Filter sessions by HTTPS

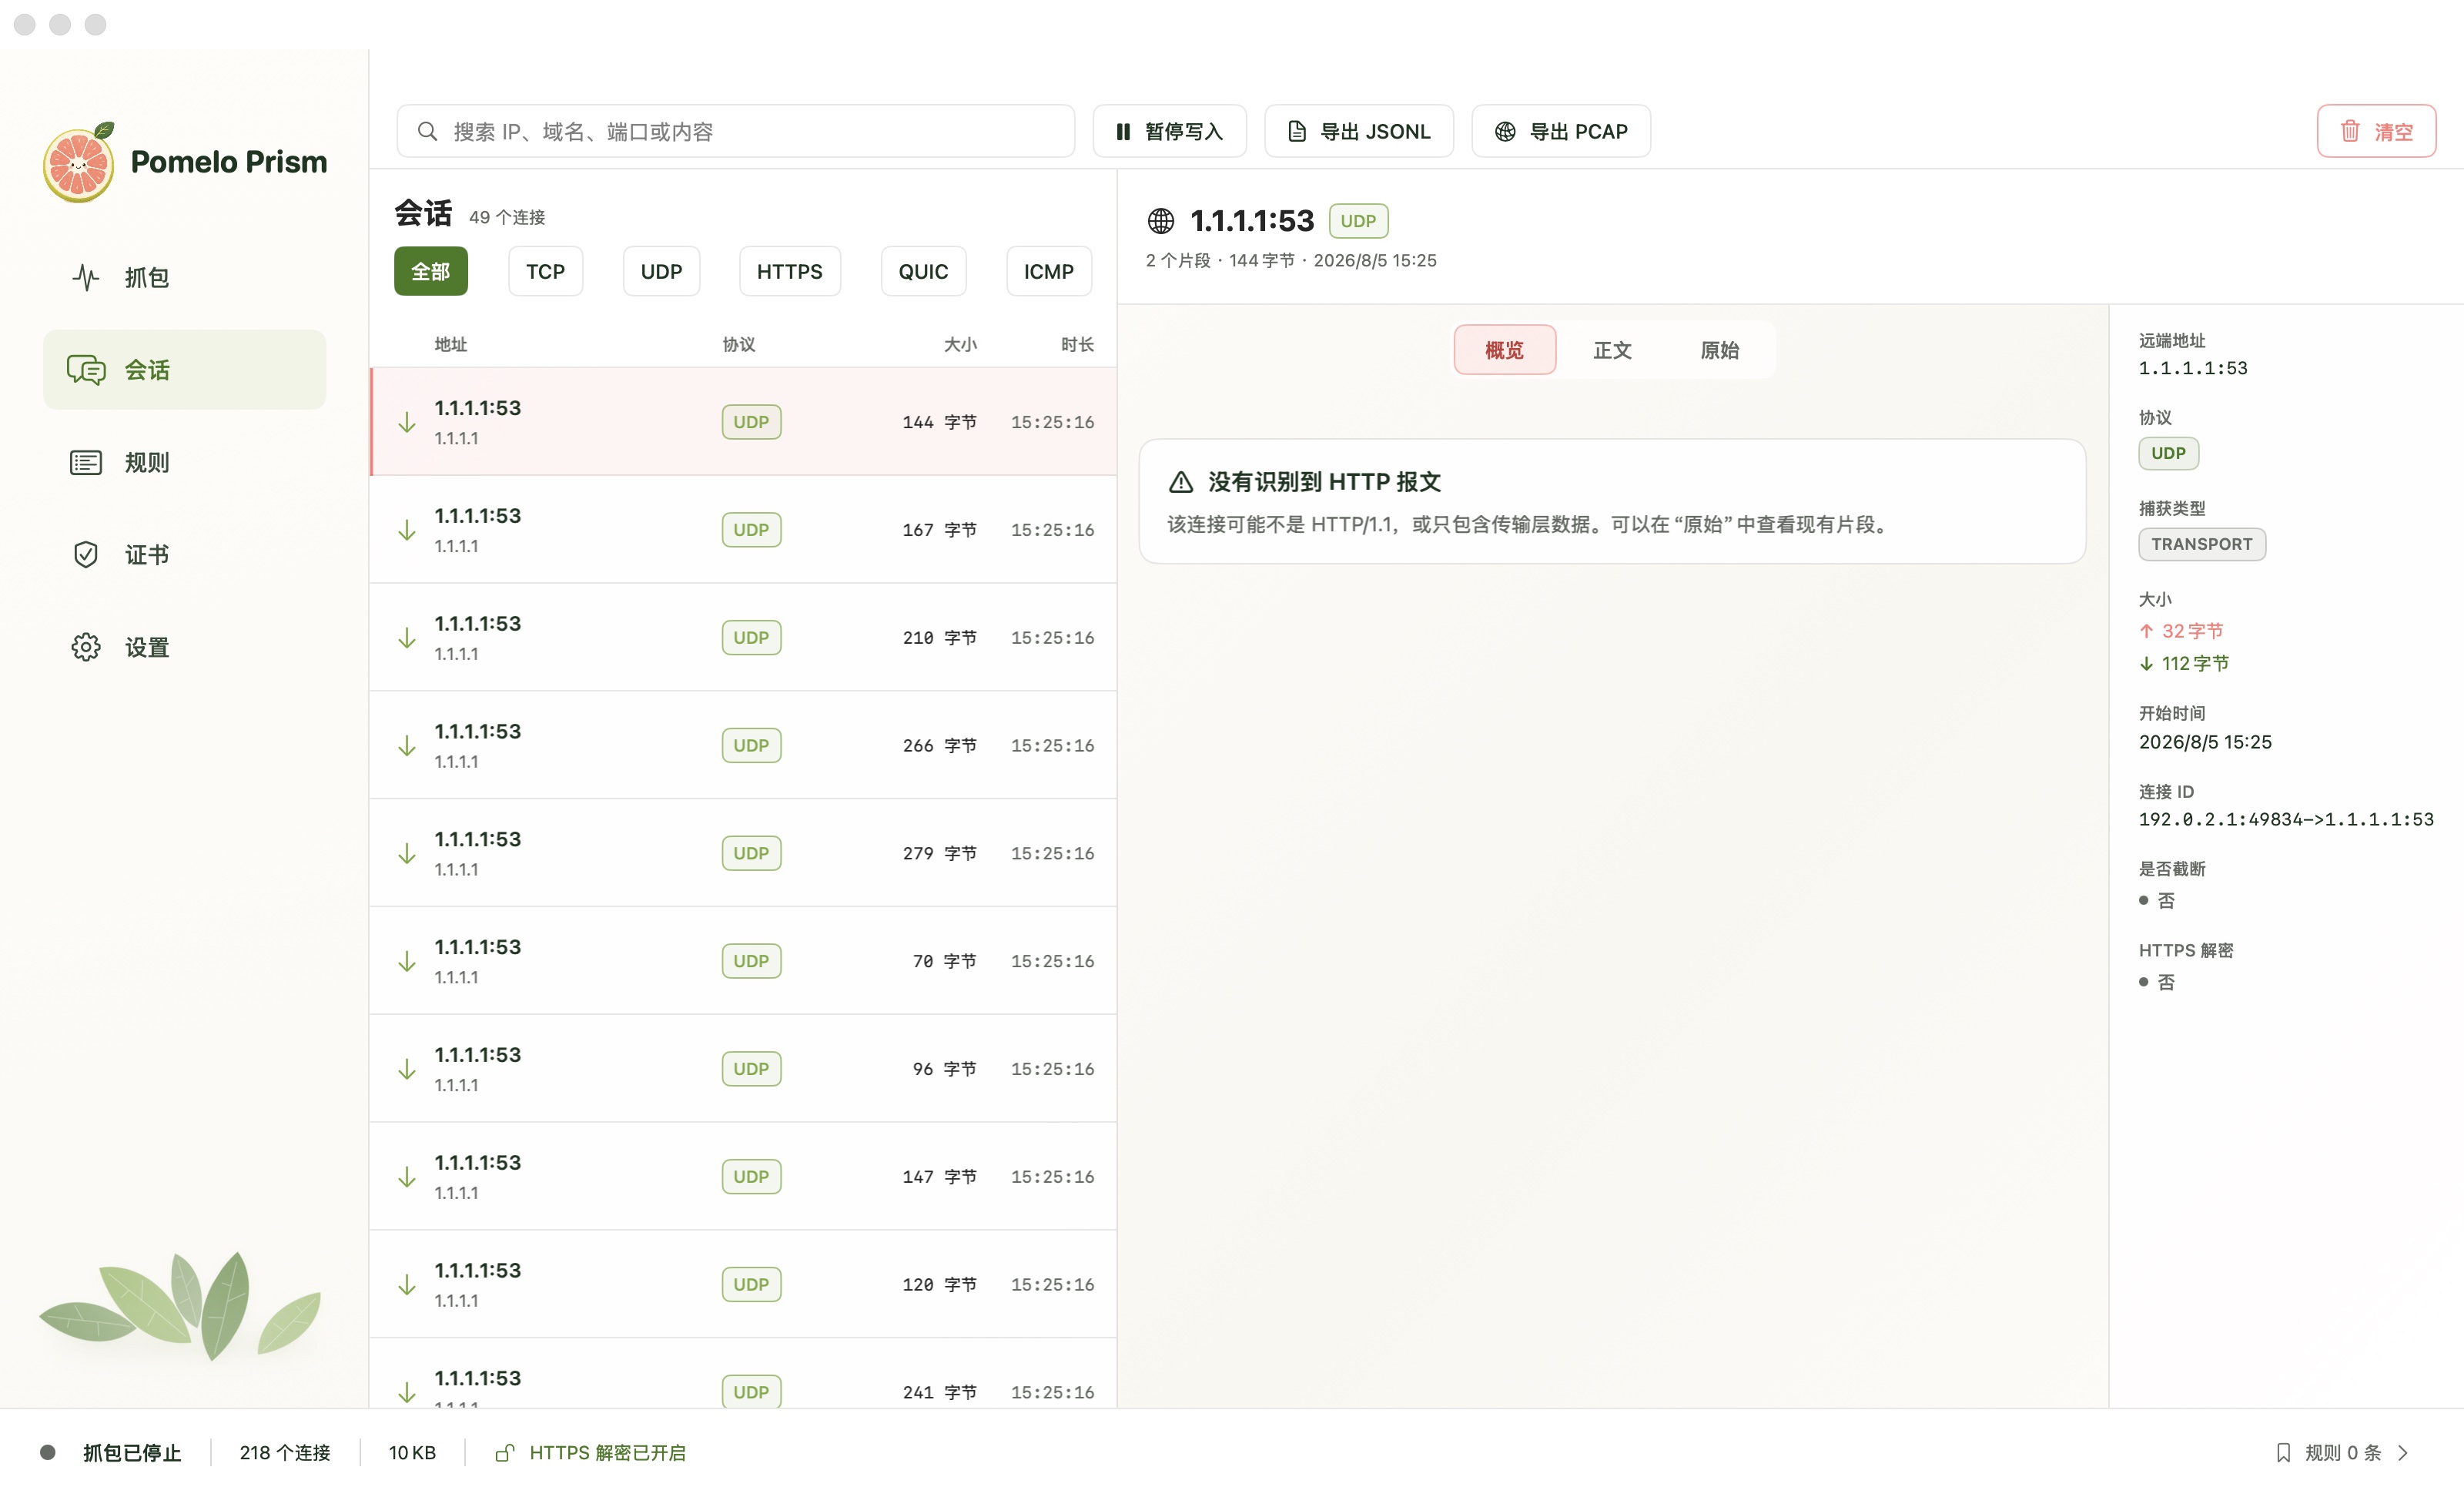point(789,271)
